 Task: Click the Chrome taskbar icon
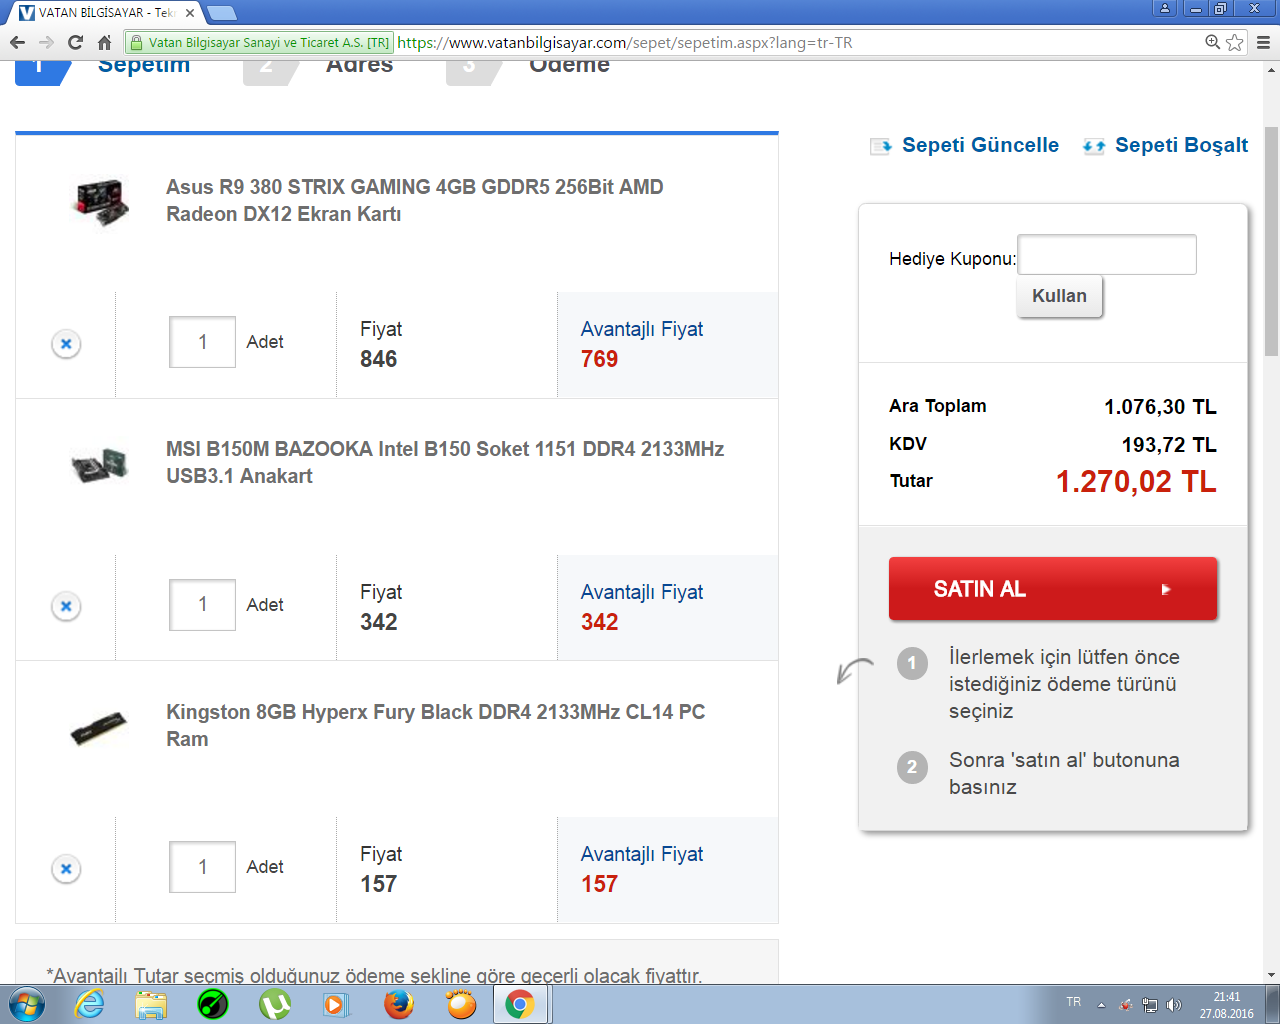point(520,1004)
